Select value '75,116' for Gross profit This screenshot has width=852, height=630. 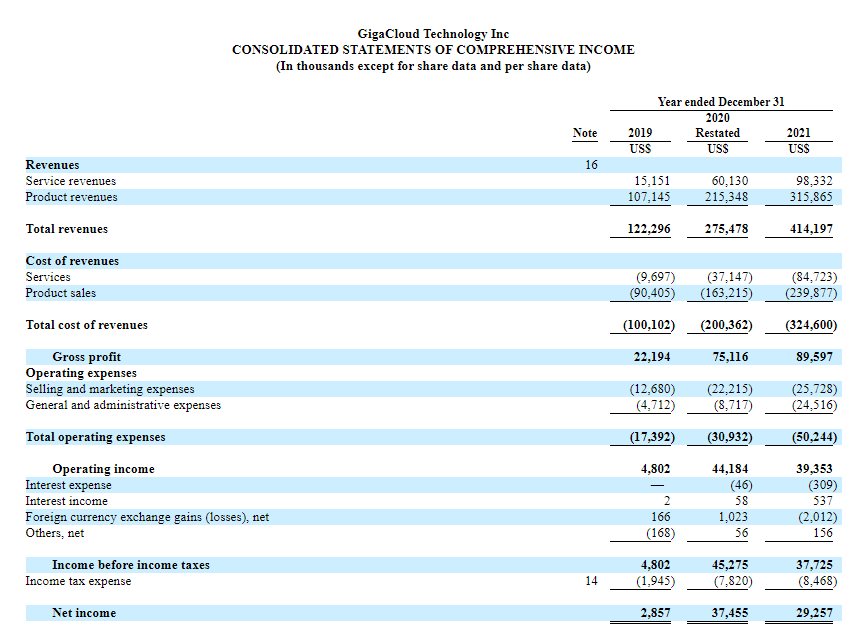[730, 357]
